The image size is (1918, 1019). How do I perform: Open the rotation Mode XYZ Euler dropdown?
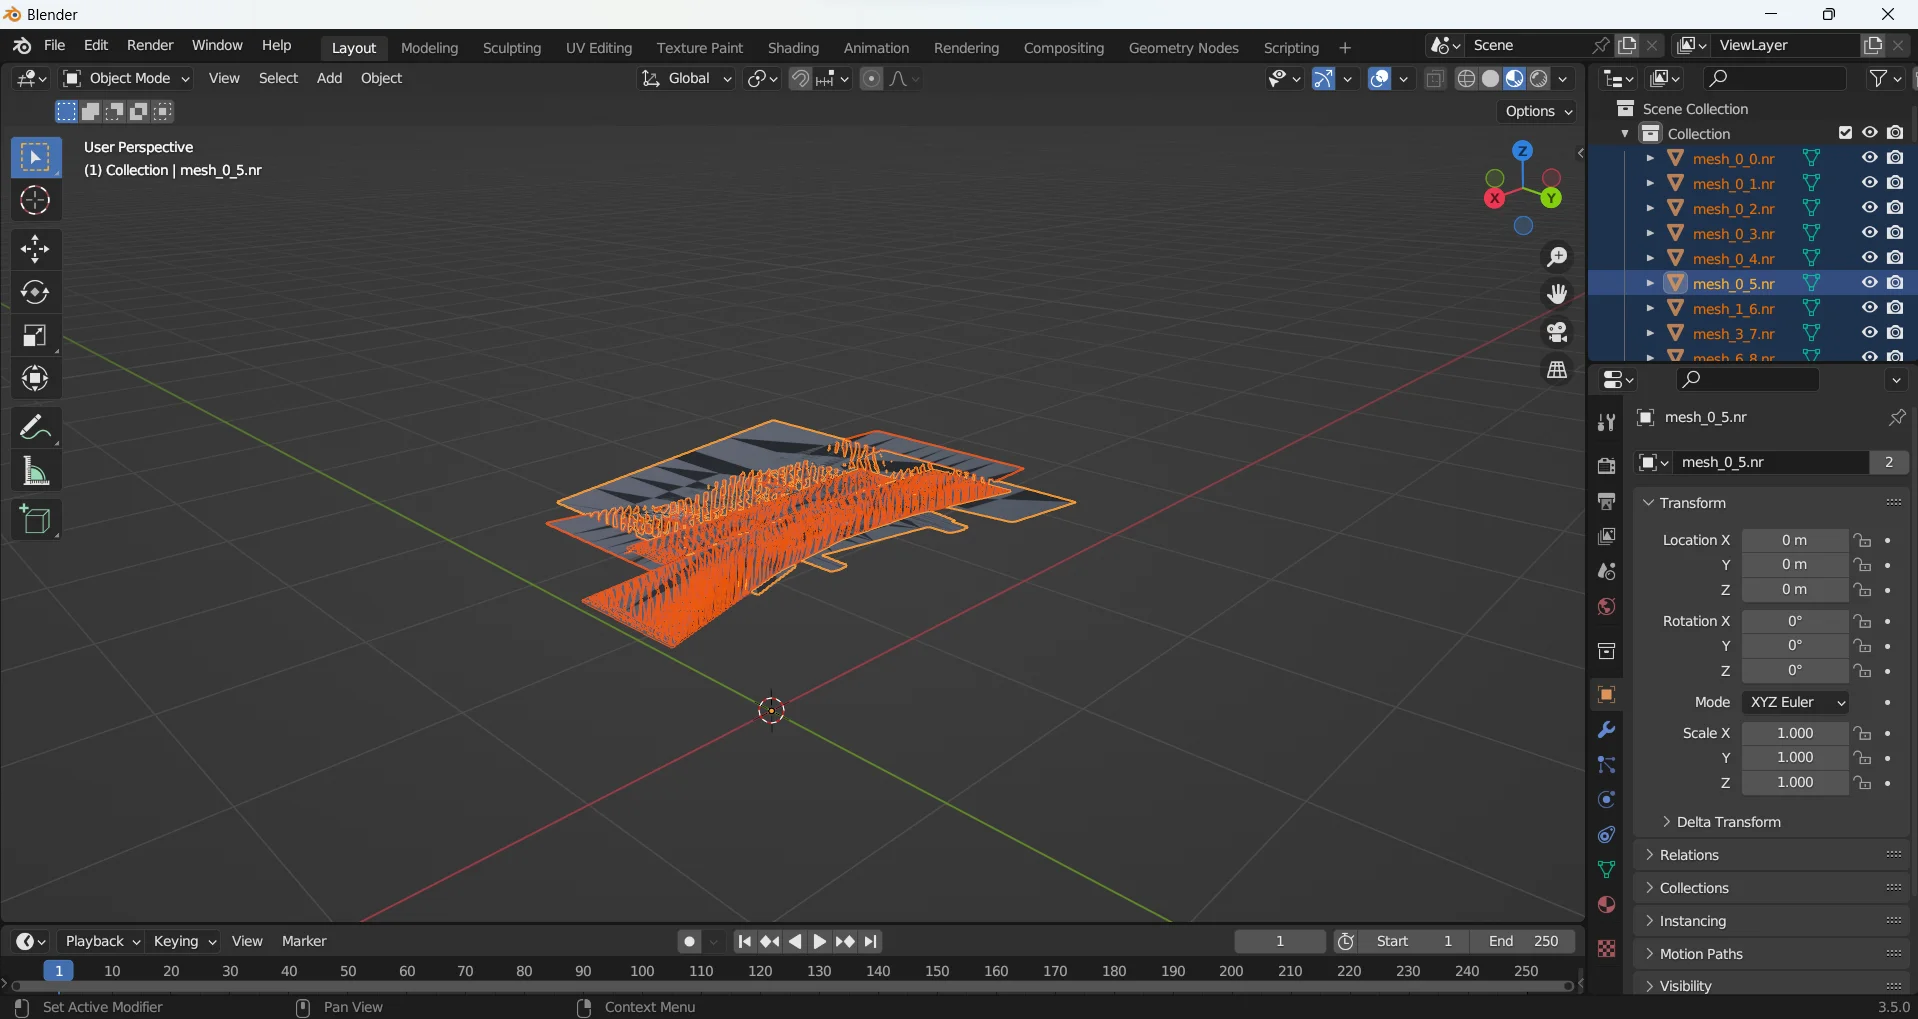point(1795,702)
